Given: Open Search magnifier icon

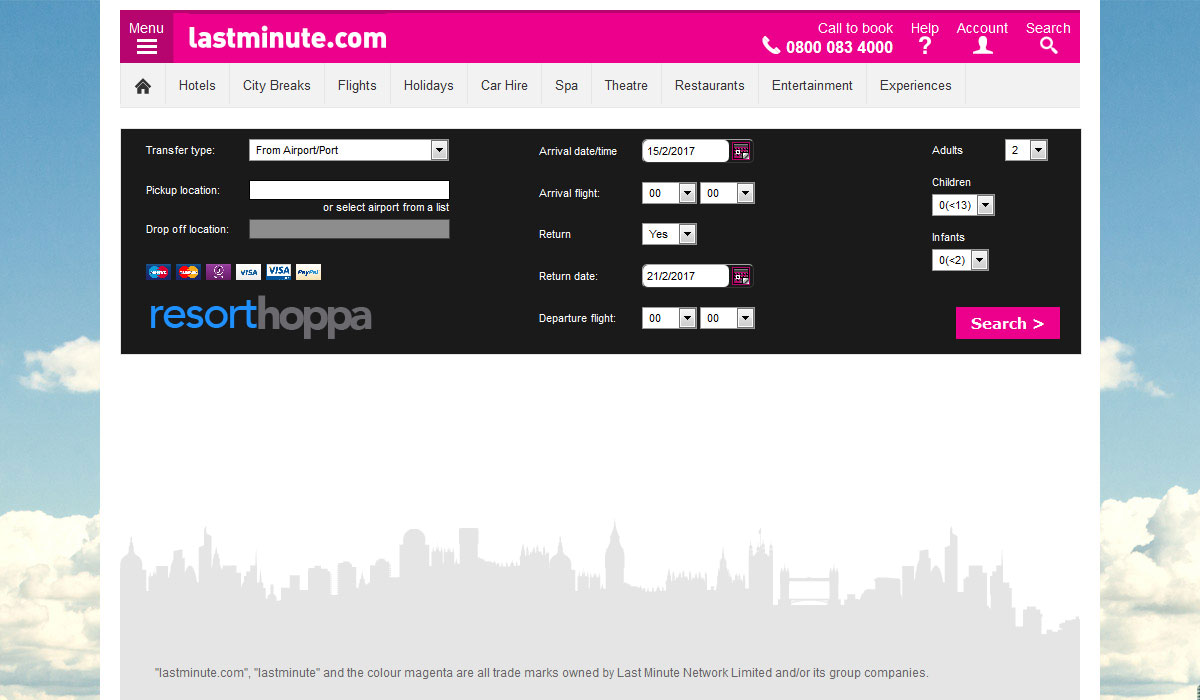Looking at the screenshot, I should pos(1048,46).
